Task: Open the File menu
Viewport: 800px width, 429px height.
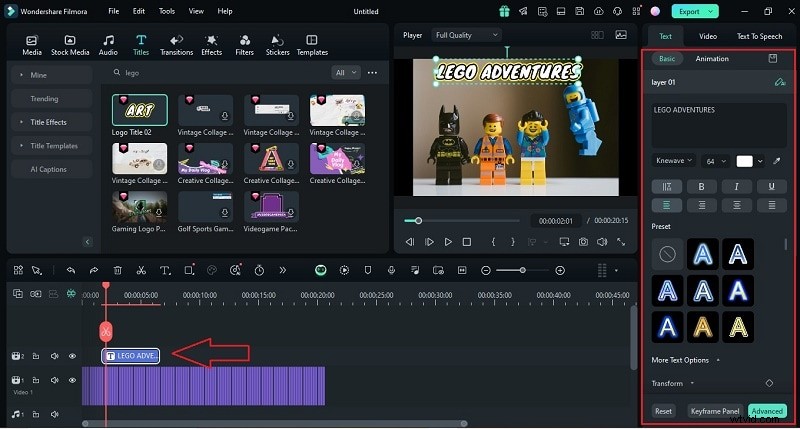Action: point(114,11)
